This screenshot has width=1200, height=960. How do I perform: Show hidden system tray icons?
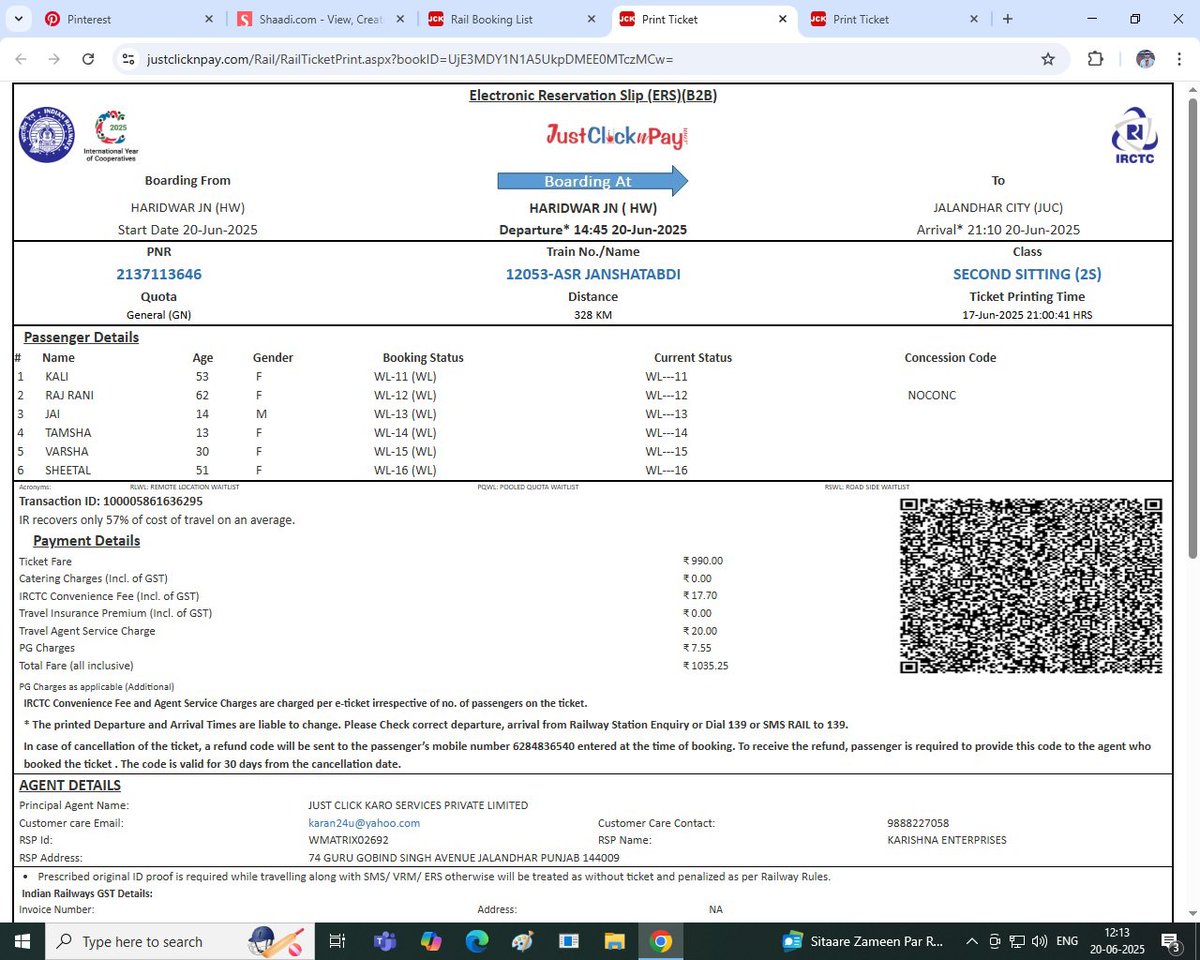click(x=972, y=941)
